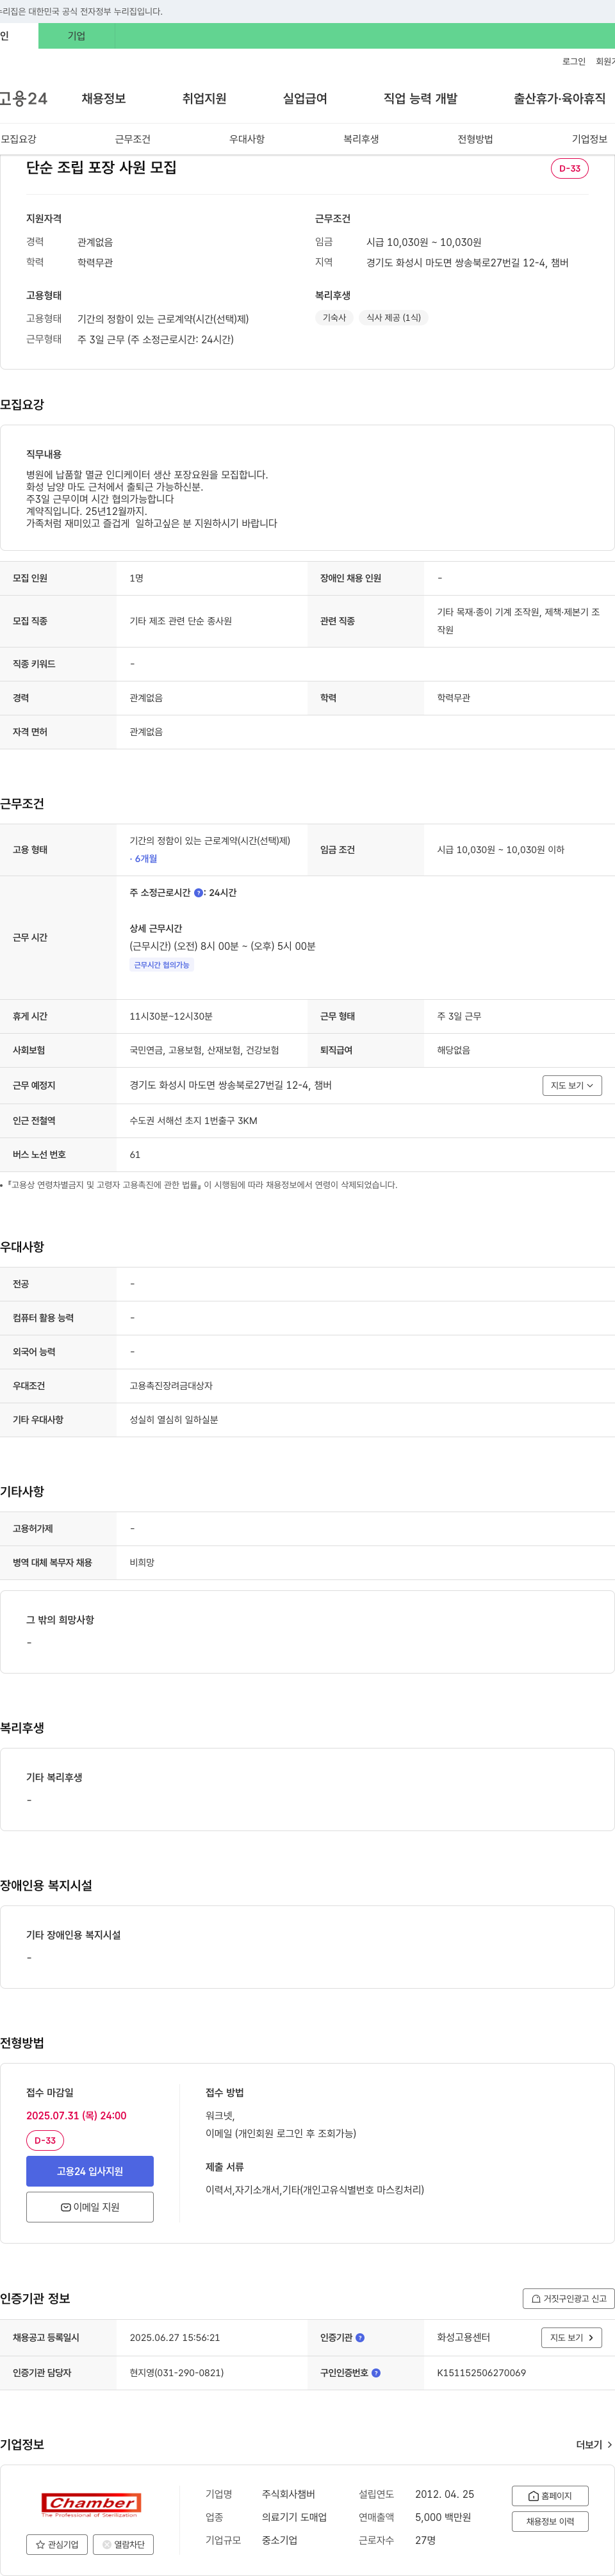Switch to the 기업 member tab
This screenshot has height=2576, width=615.
click(x=76, y=36)
